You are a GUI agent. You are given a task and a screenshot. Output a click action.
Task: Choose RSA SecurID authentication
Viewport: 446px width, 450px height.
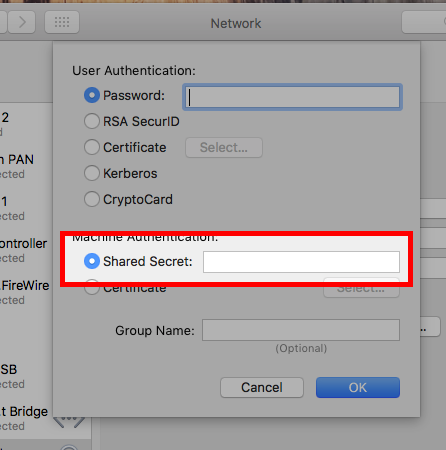(92, 121)
